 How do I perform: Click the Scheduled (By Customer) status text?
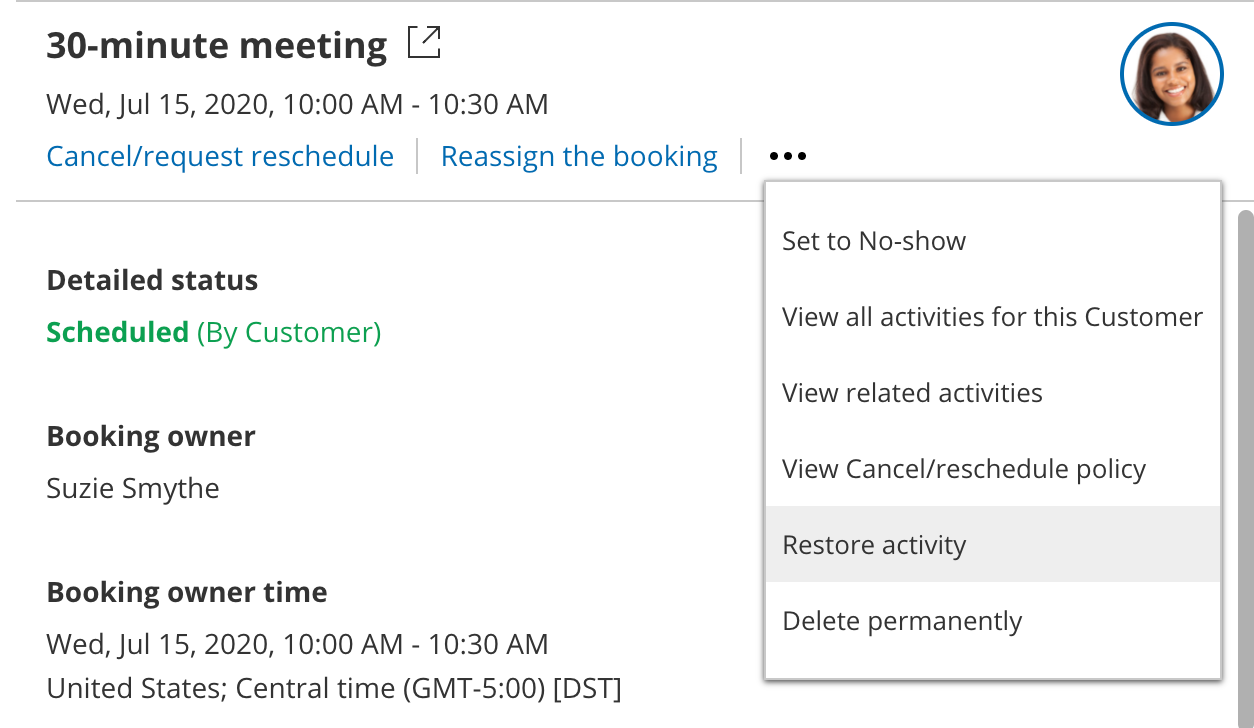tap(214, 332)
